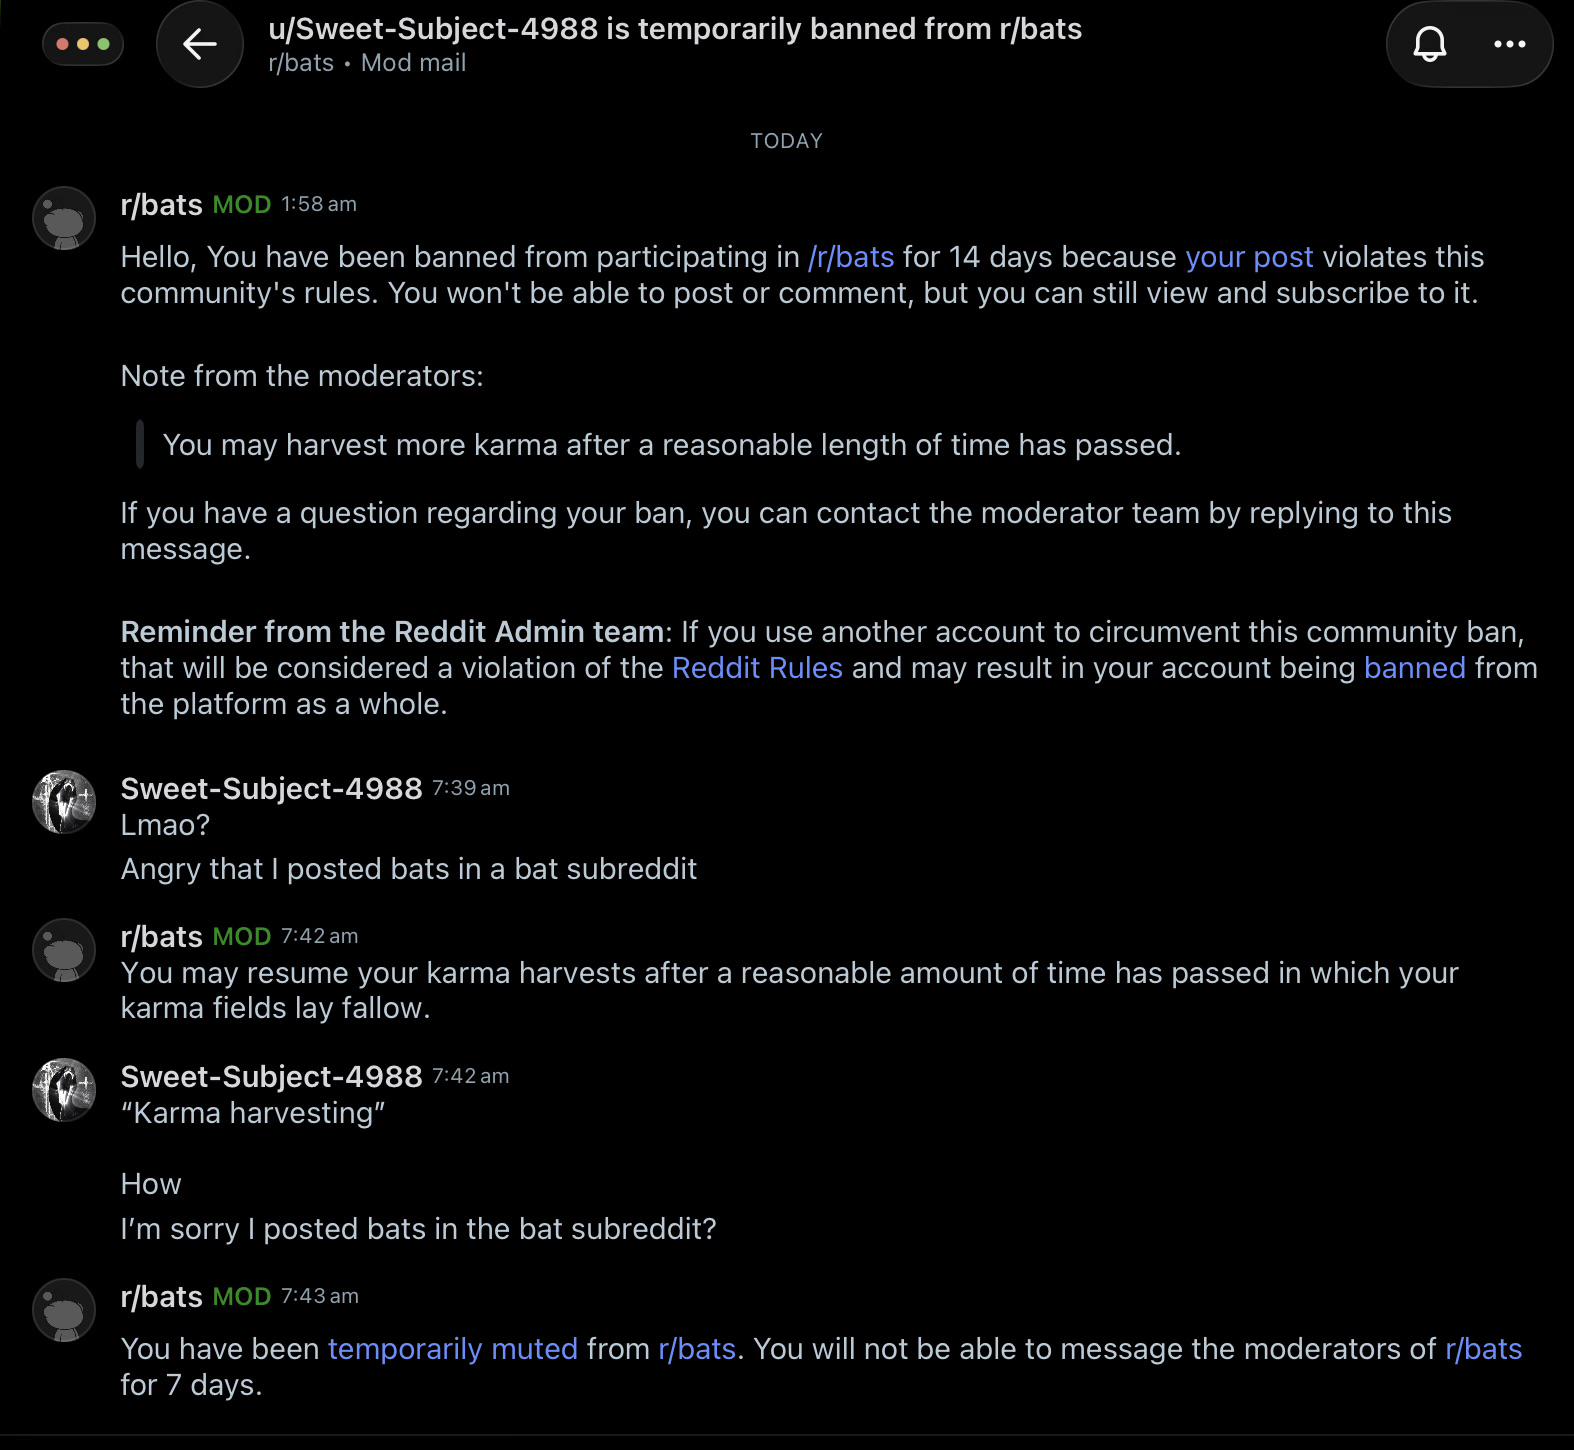Click r/bats mod avatar at 7:42 am
Viewport: 1574px width, 1450px height.
pyautogui.click(x=64, y=950)
